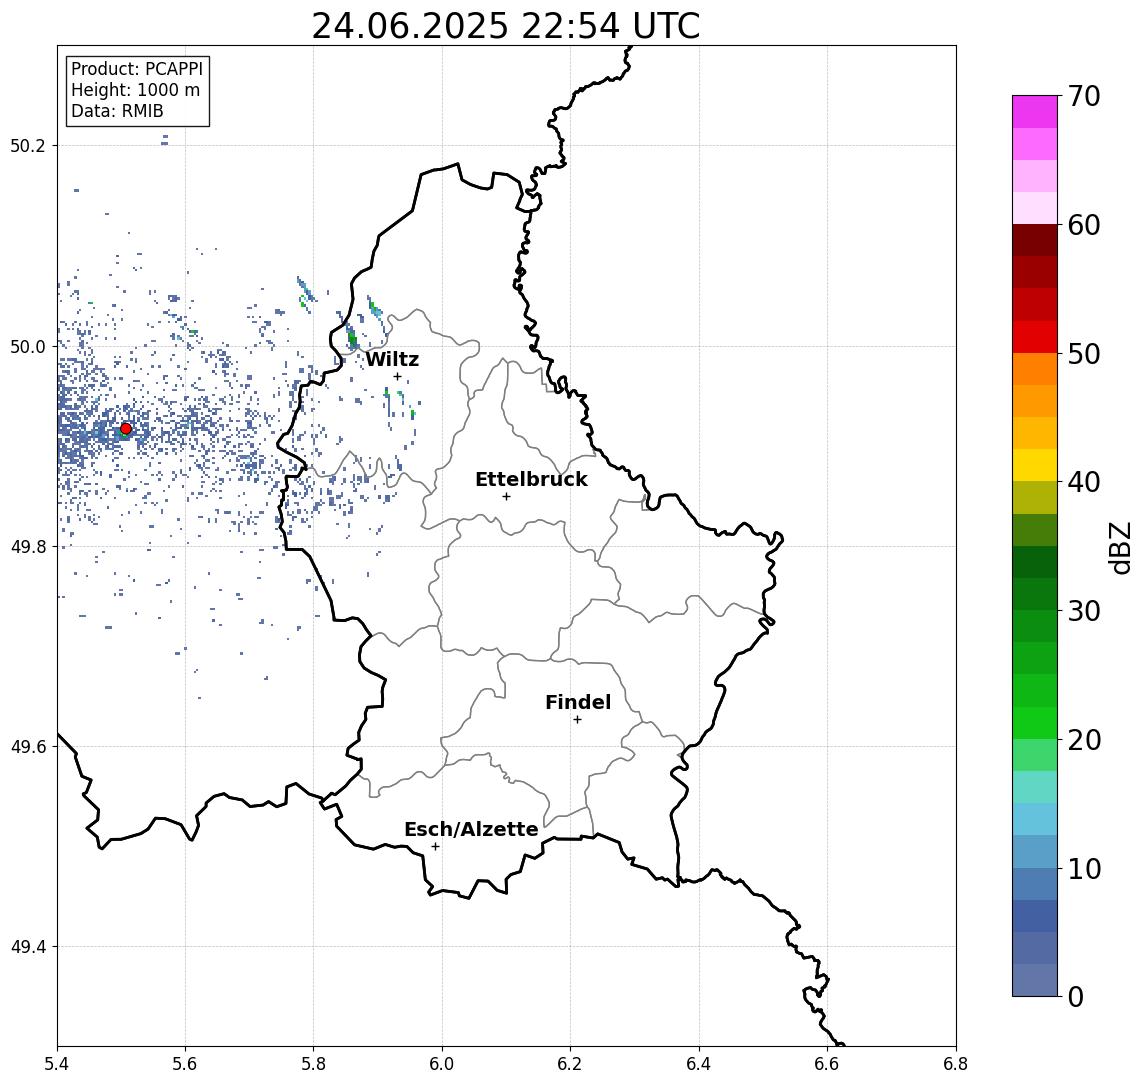Click the orange swatch just below 50 dBZ
1145x1084 pixels.
(1035, 370)
